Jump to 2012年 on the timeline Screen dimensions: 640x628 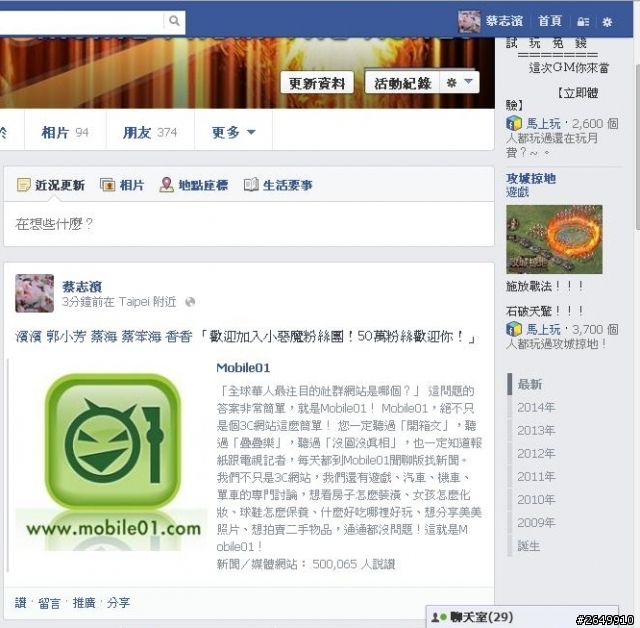tap(536, 453)
